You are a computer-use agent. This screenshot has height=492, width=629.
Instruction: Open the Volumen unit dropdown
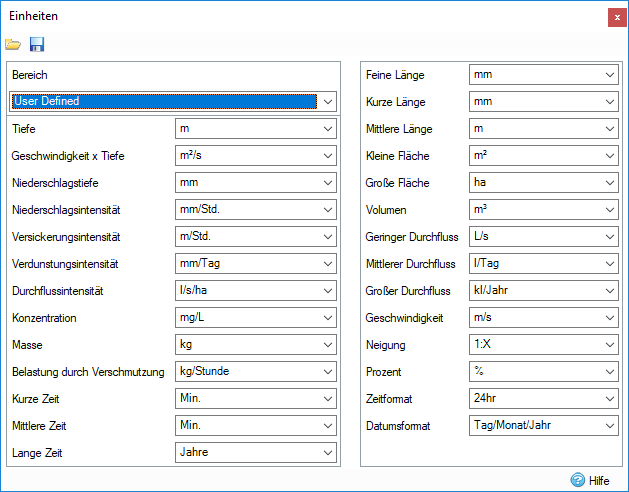pos(610,210)
